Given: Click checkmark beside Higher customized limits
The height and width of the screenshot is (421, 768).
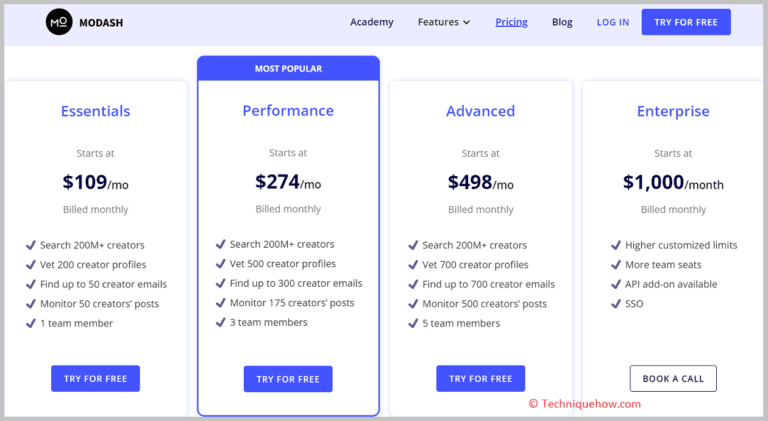Looking at the screenshot, I should pos(616,245).
